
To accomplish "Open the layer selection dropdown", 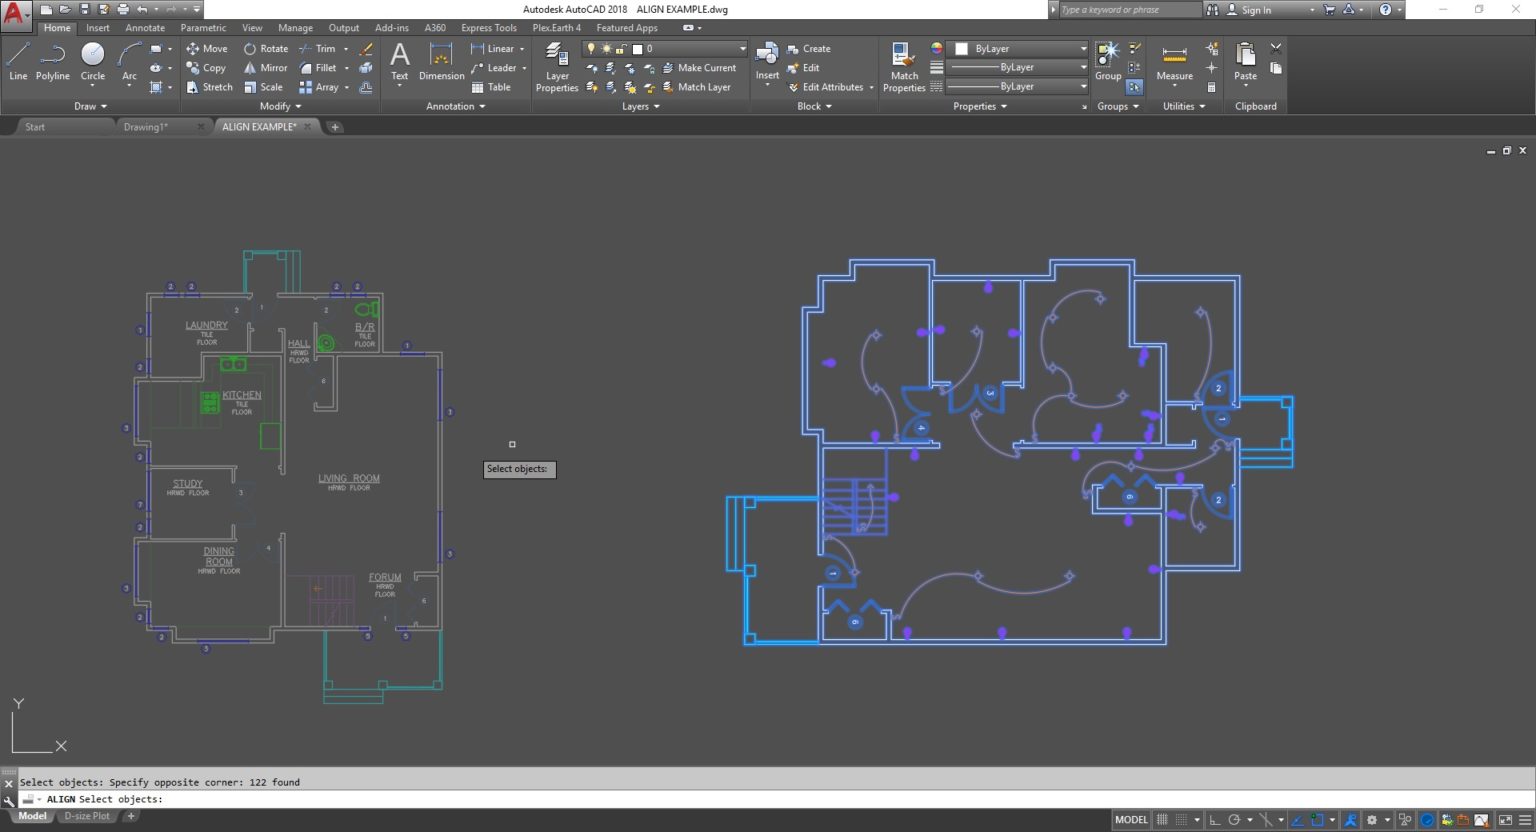I will point(742,49).
